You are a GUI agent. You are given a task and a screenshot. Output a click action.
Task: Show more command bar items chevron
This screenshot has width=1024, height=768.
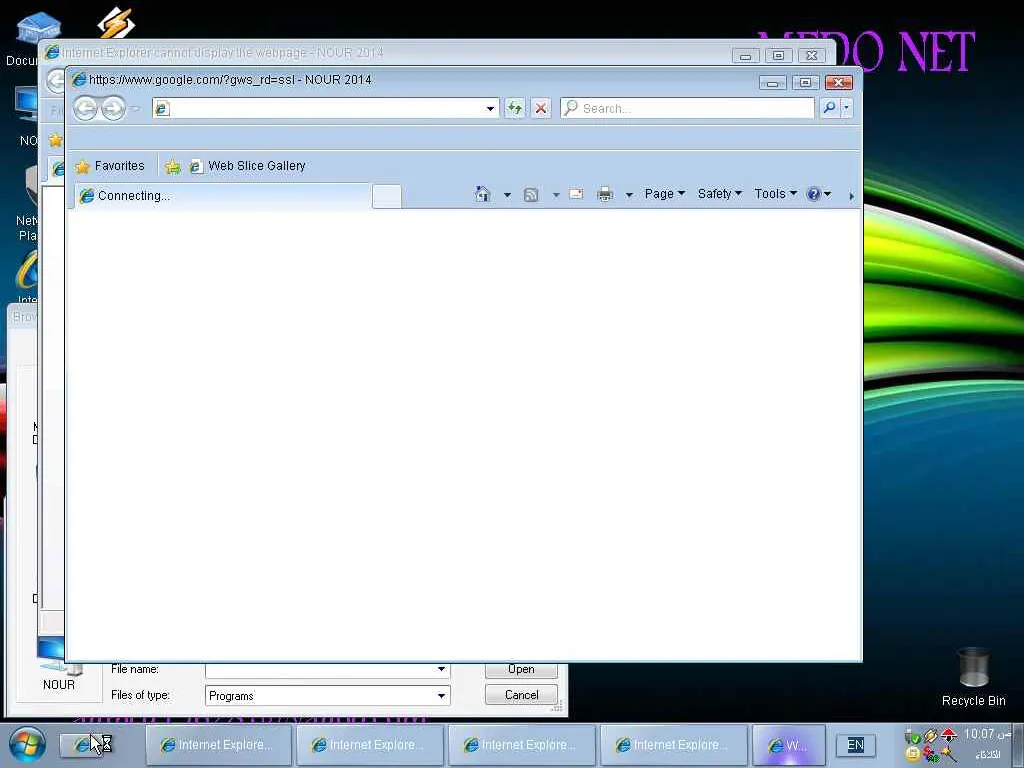(851, 195)
